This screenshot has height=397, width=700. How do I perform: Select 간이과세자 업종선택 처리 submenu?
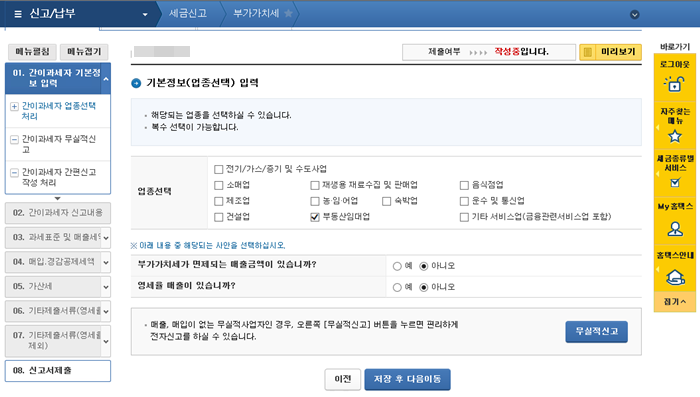(58, 111)
